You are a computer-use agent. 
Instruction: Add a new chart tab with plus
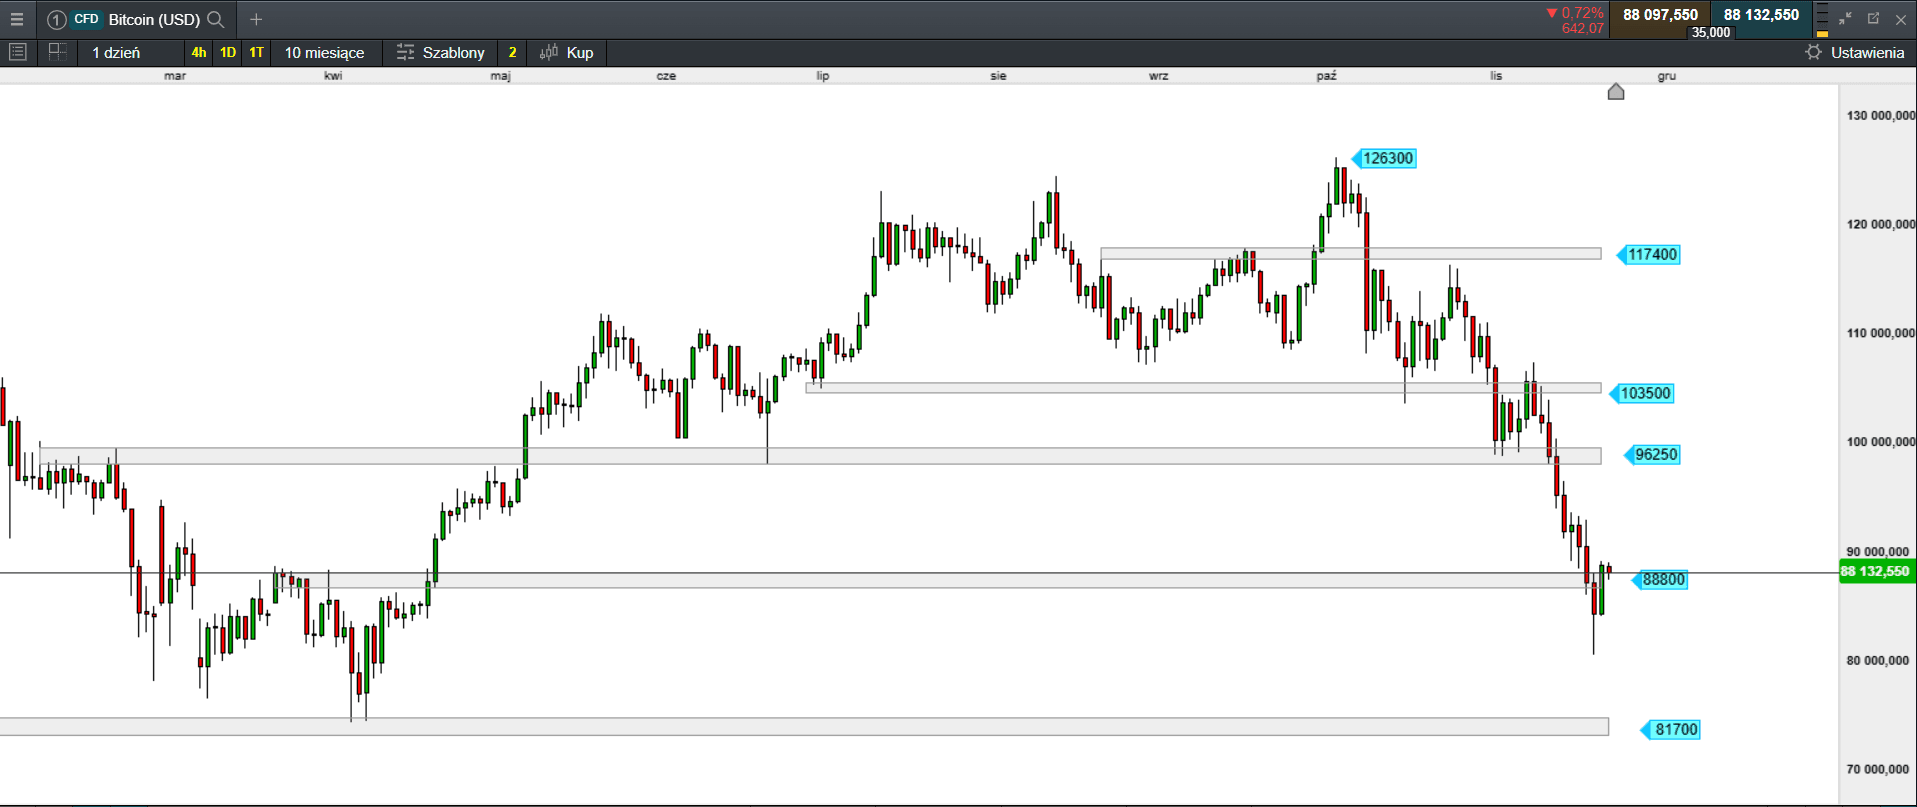pos(256,19)
